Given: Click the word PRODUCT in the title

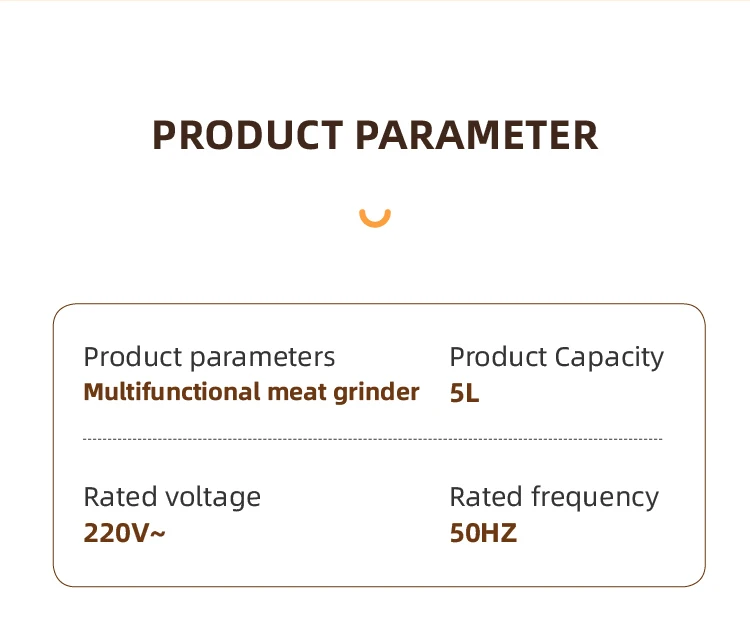Looking at the screenshot, I should (x=248, y=135).
